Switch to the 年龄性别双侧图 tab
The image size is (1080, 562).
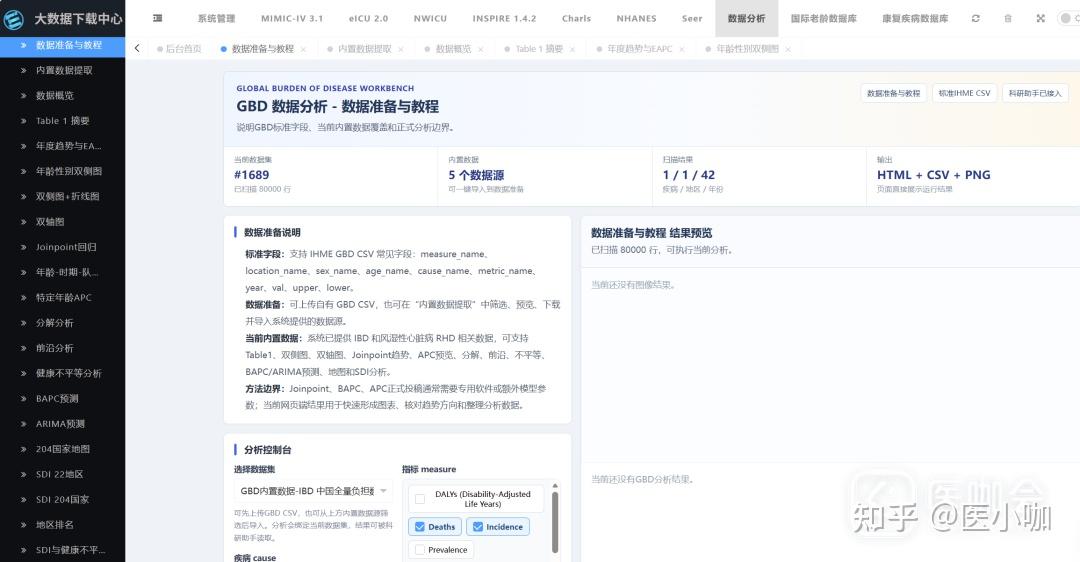(742, 49)
